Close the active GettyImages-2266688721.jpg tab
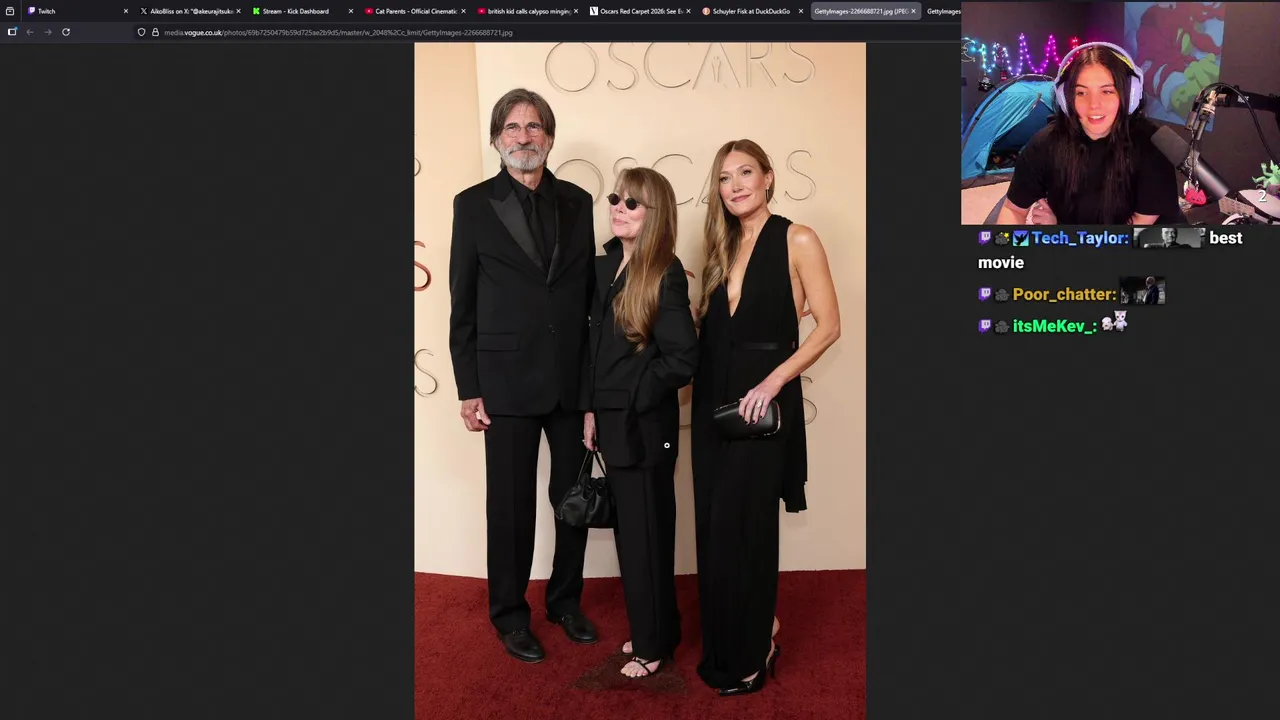Screen dimensions: 1280x720 [913, 11]
